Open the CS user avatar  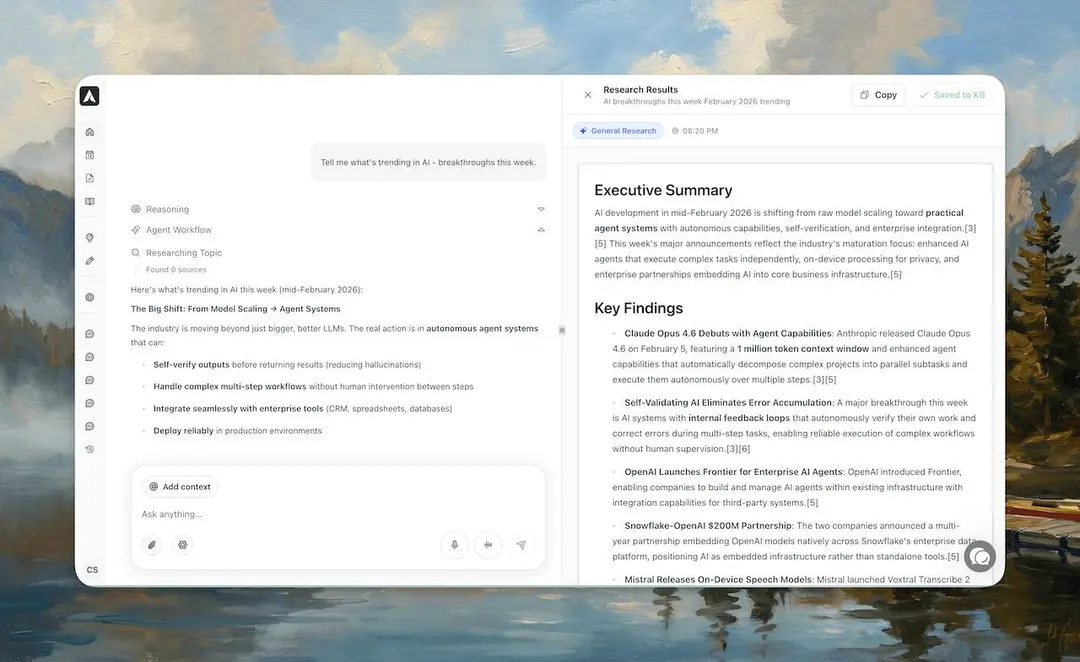(x=92, y=570)
